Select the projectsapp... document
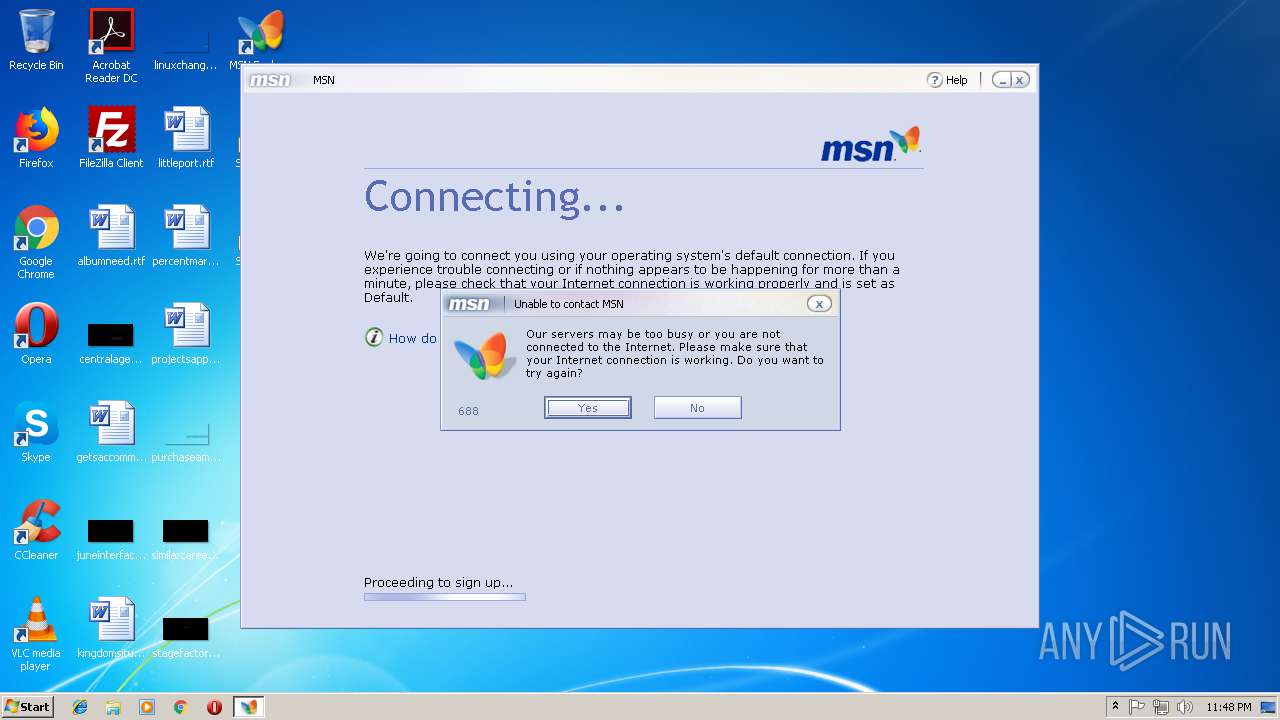 (186, 334)
